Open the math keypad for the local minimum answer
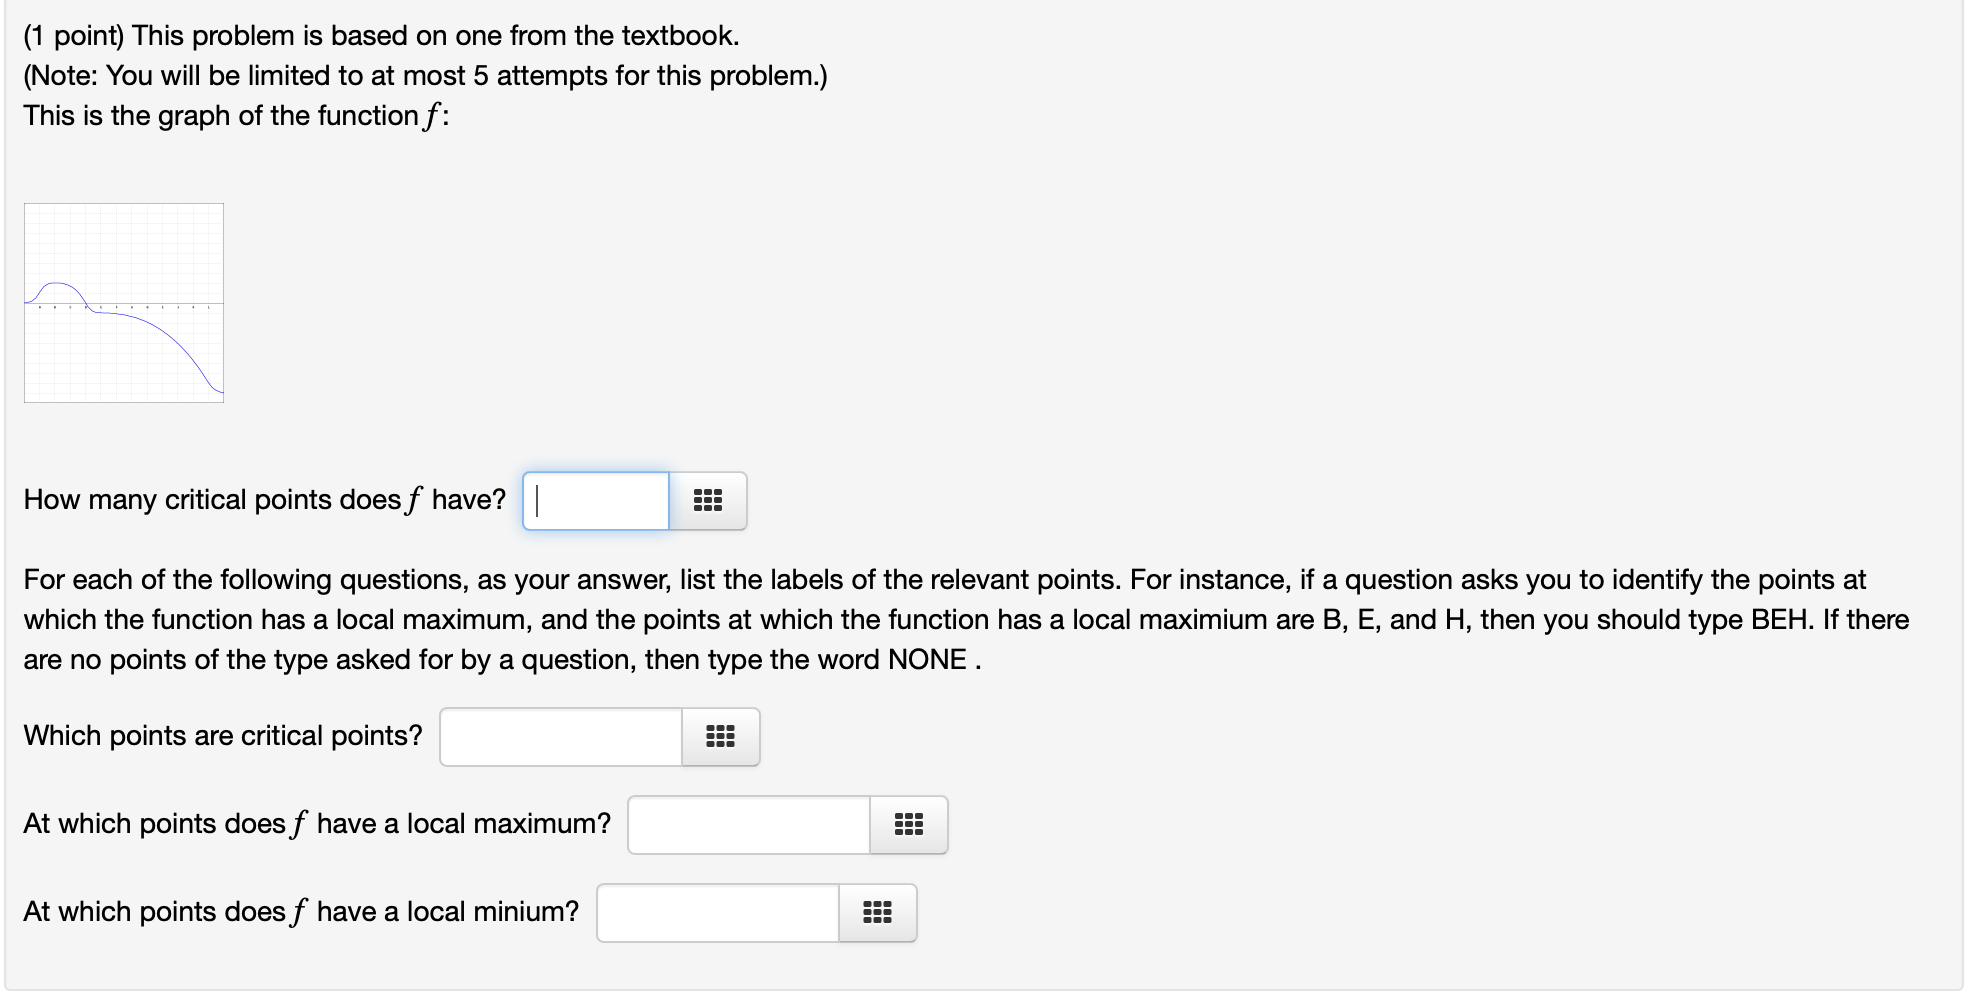Viewport: 1986px width, 998px height. point(877,912)
